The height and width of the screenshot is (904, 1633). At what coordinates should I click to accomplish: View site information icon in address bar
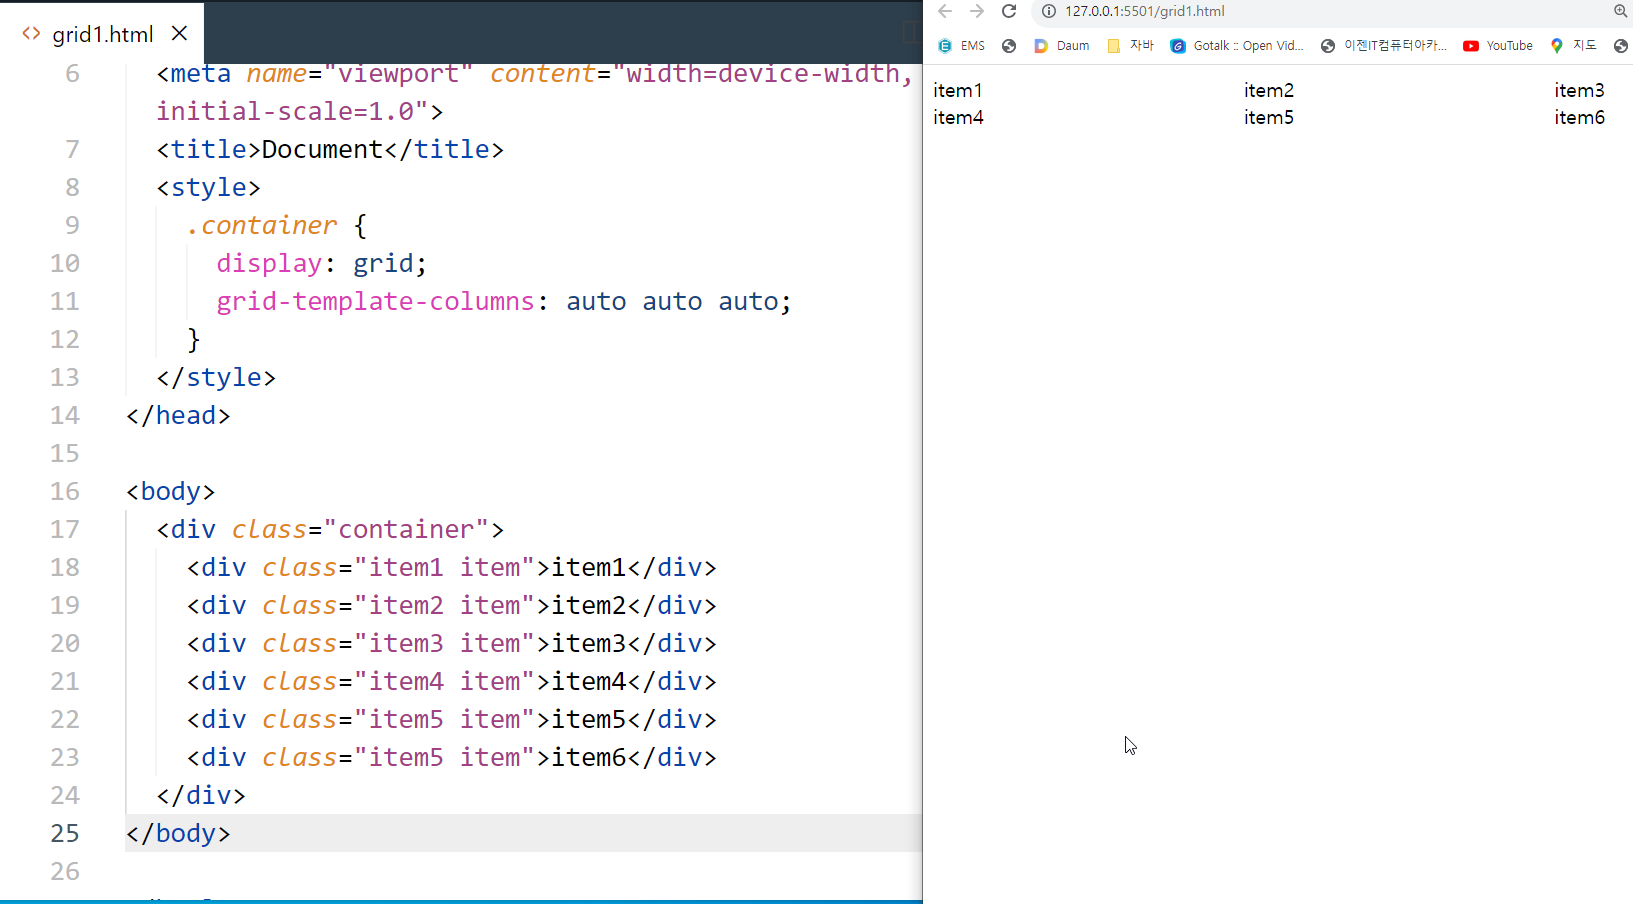[1049, 11]
